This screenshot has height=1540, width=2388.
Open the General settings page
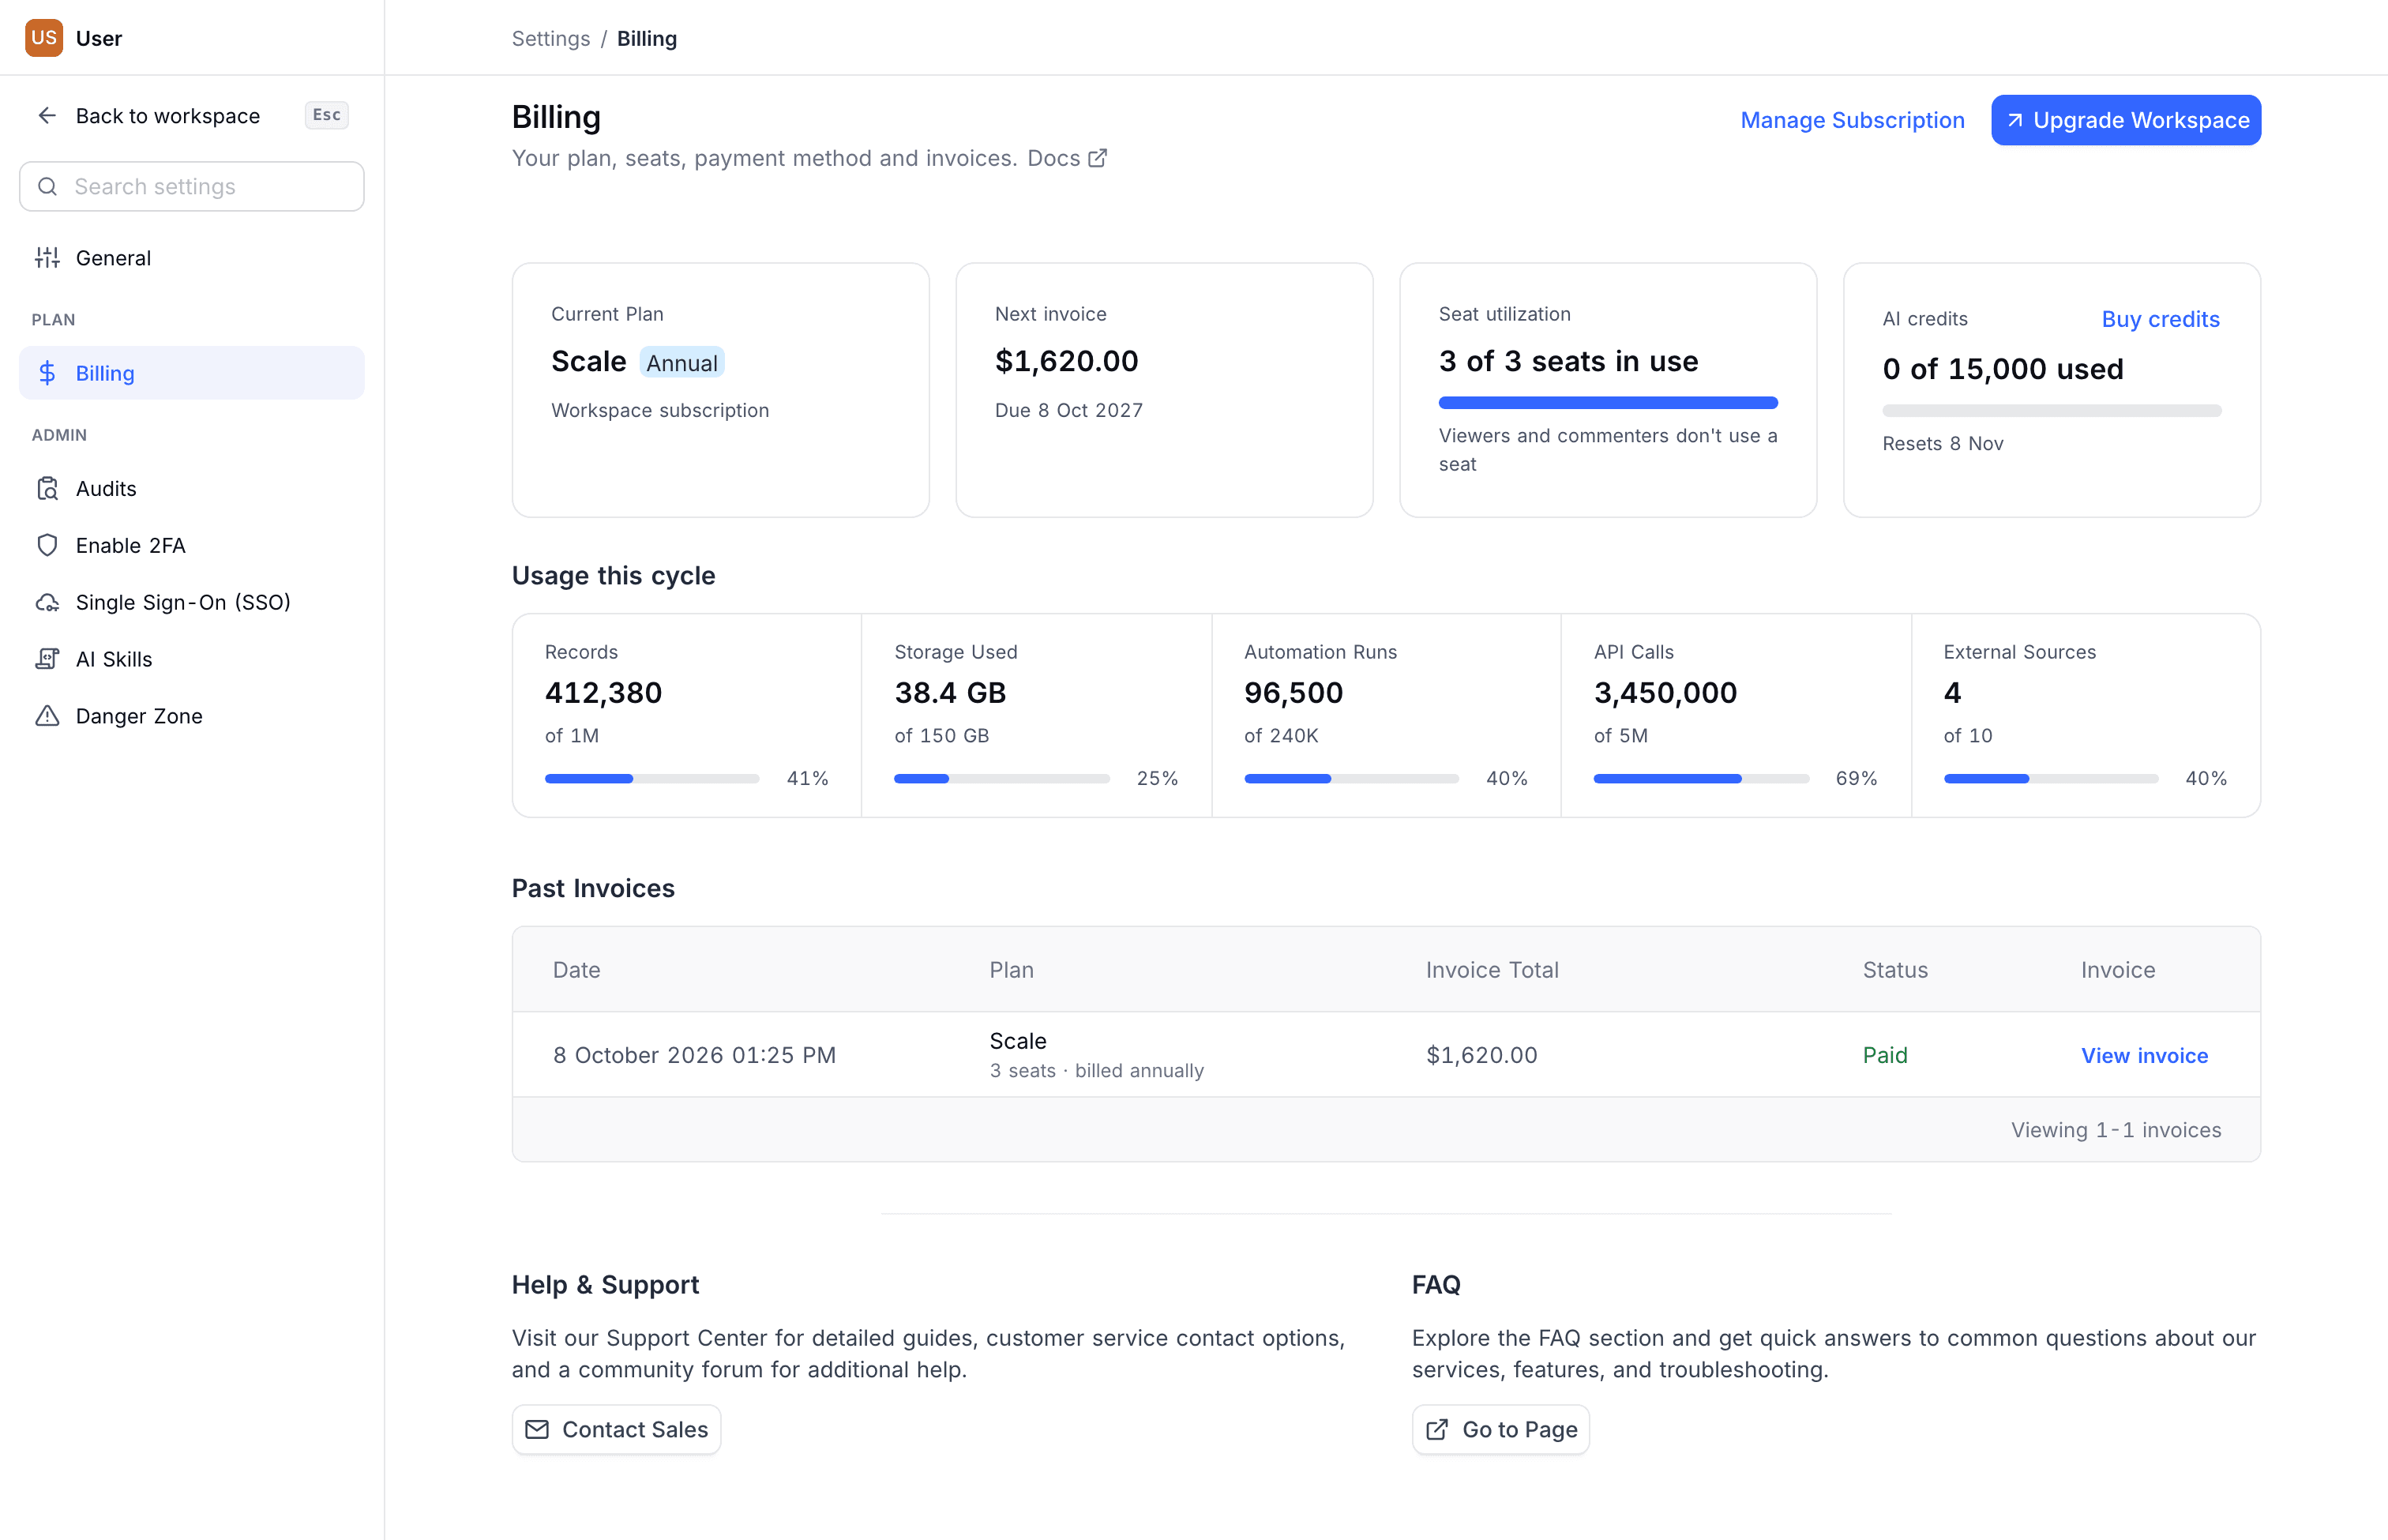click(192, 258)
